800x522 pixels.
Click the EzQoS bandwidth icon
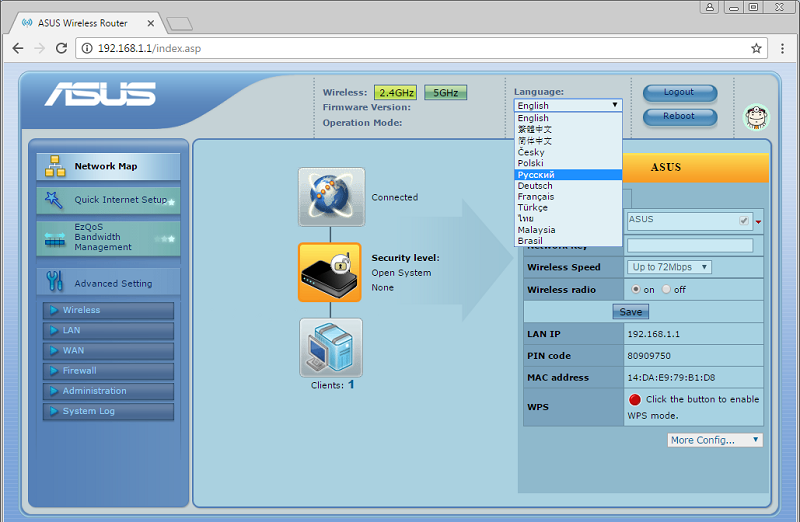55,239
